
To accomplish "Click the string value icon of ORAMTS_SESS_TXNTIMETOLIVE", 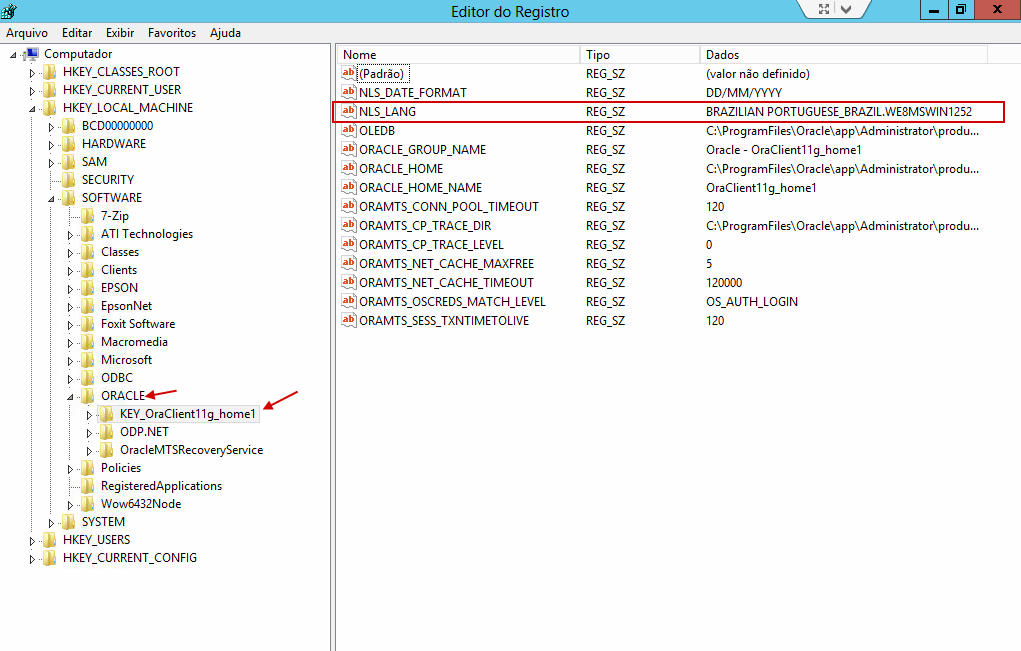I will pyautogui.click(x=349, y=320).
